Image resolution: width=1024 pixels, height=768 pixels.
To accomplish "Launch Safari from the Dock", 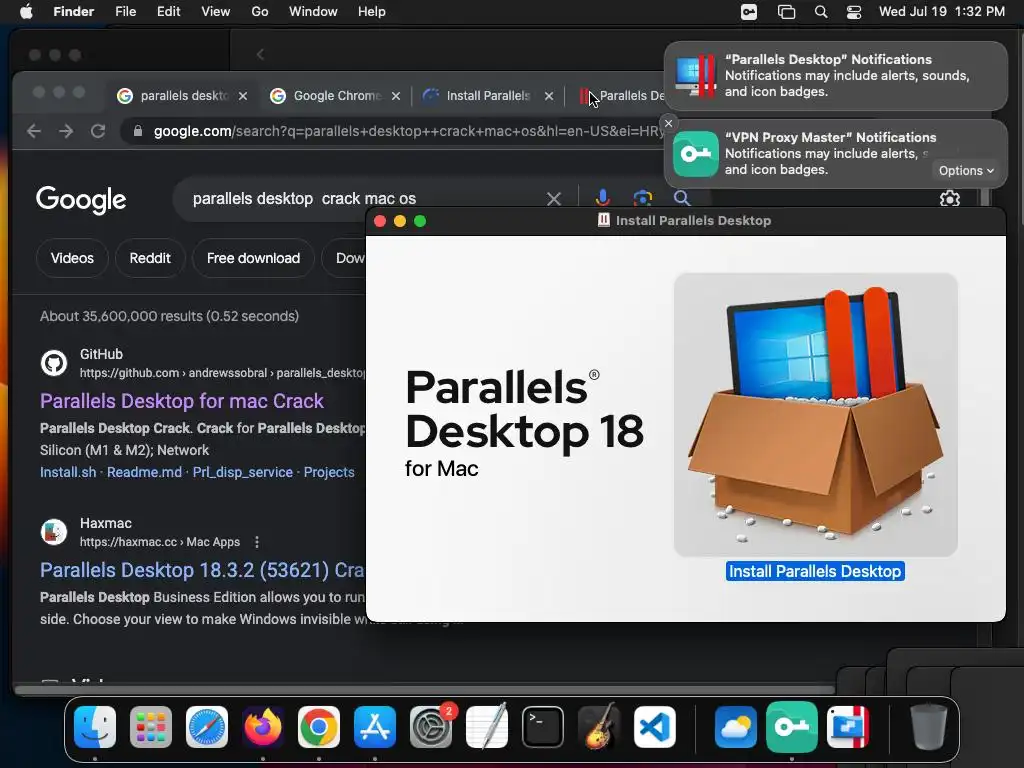I will click(x=207, y=727).
